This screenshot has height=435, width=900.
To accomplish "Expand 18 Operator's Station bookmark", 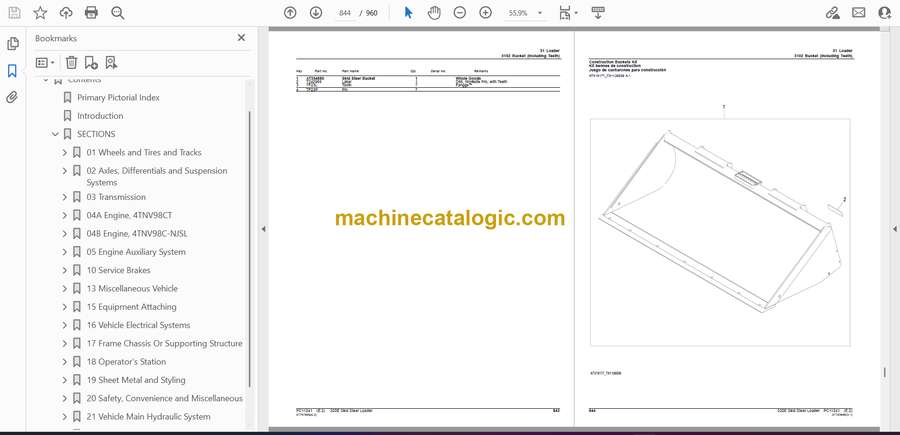I will click(64, 362).
